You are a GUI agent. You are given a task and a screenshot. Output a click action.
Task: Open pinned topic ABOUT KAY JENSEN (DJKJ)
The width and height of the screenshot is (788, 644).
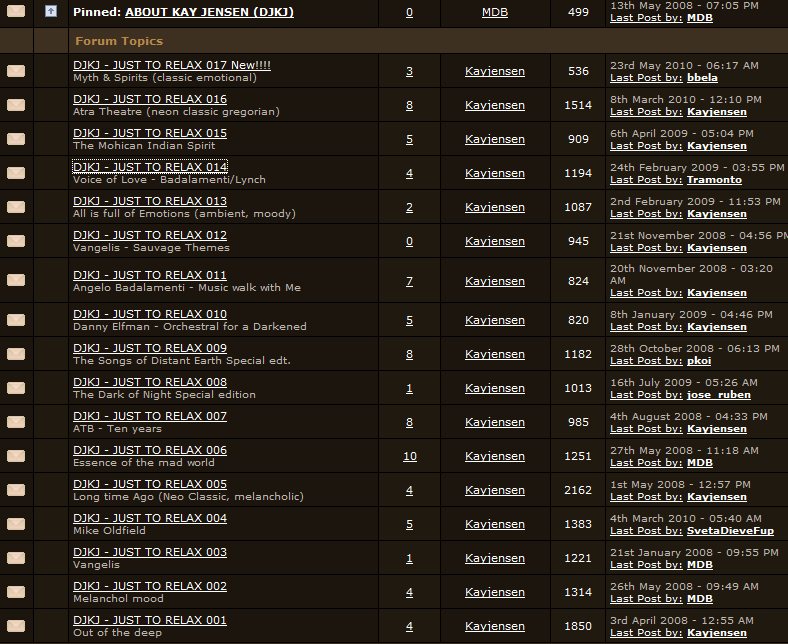coord(209,12)
